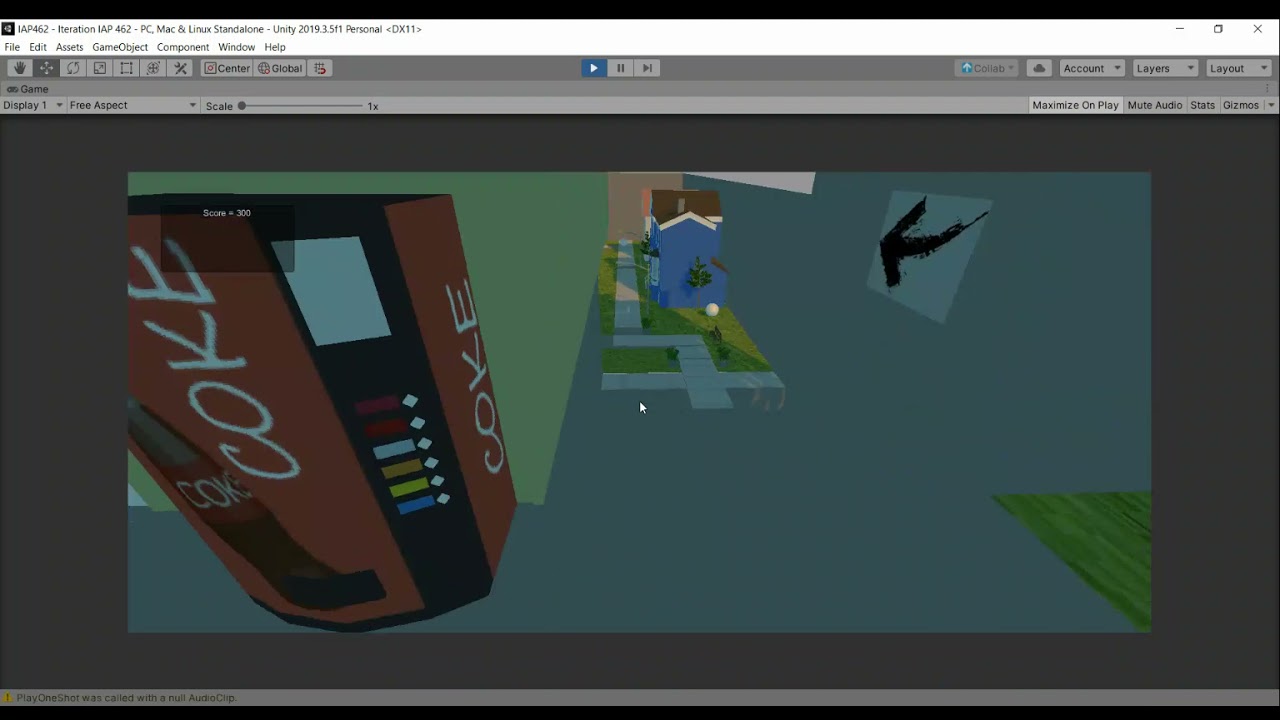Screen dimensions: 1280x720
Task: Open the Free Aspect dropdown
Action: click(x=133, y=105)
